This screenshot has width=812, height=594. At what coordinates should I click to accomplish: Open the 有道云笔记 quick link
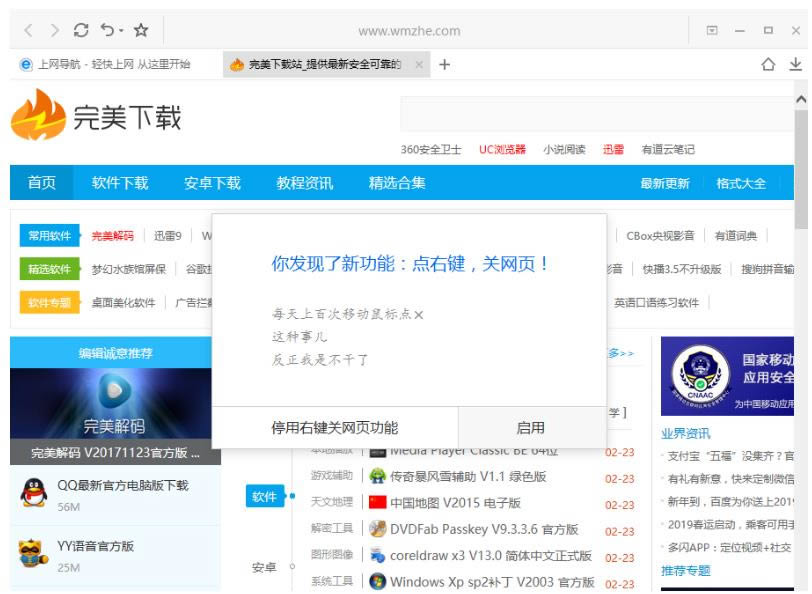(668, 150)
